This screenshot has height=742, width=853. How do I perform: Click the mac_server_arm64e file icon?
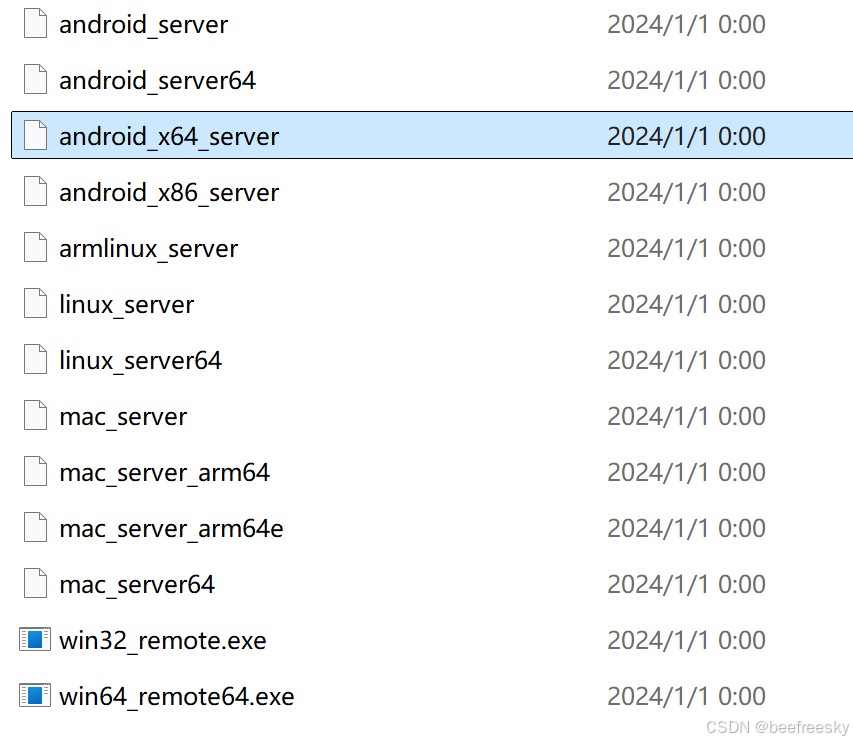coord(35,528)
